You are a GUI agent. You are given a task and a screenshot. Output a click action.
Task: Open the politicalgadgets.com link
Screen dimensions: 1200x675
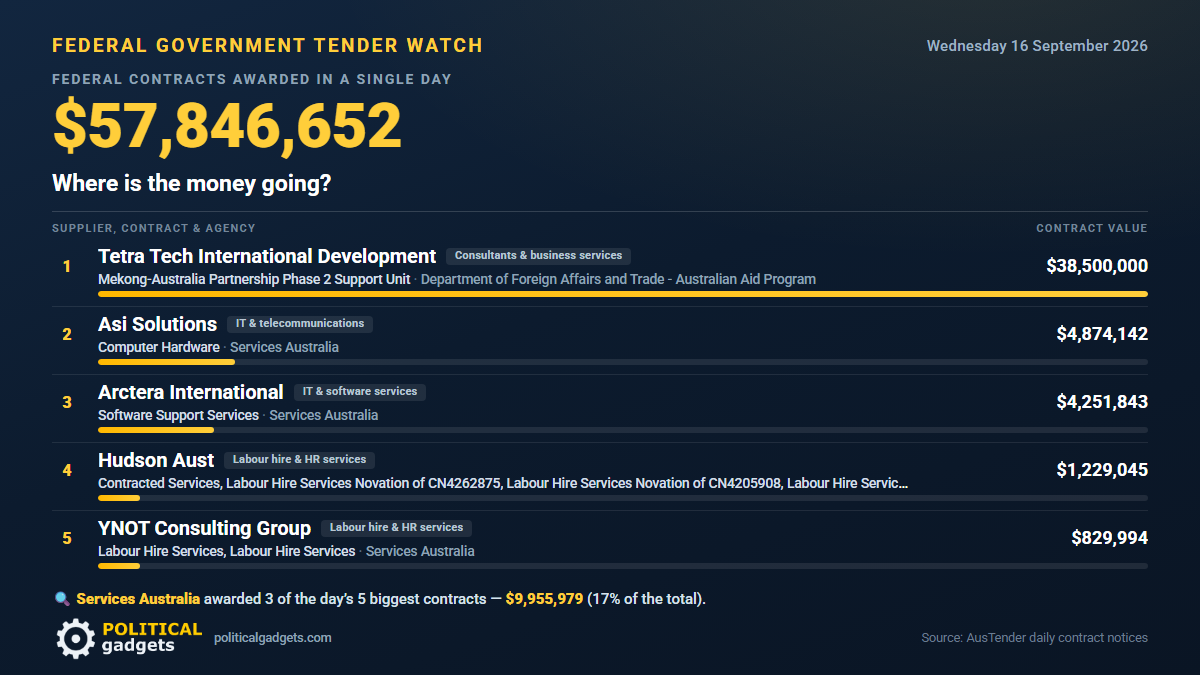pyautogui.click(x=273, y=638)
